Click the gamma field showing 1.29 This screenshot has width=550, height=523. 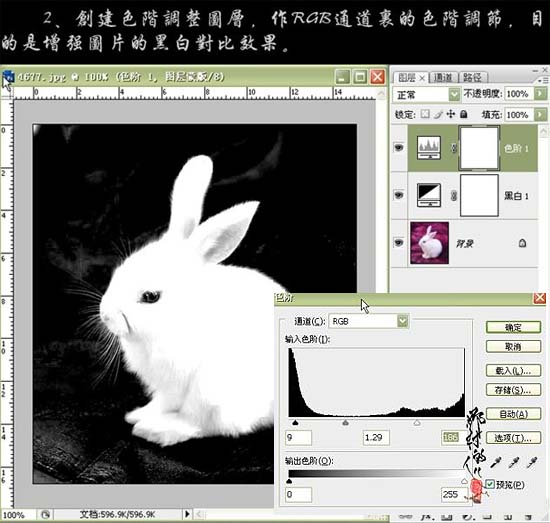tap(376, 437)
